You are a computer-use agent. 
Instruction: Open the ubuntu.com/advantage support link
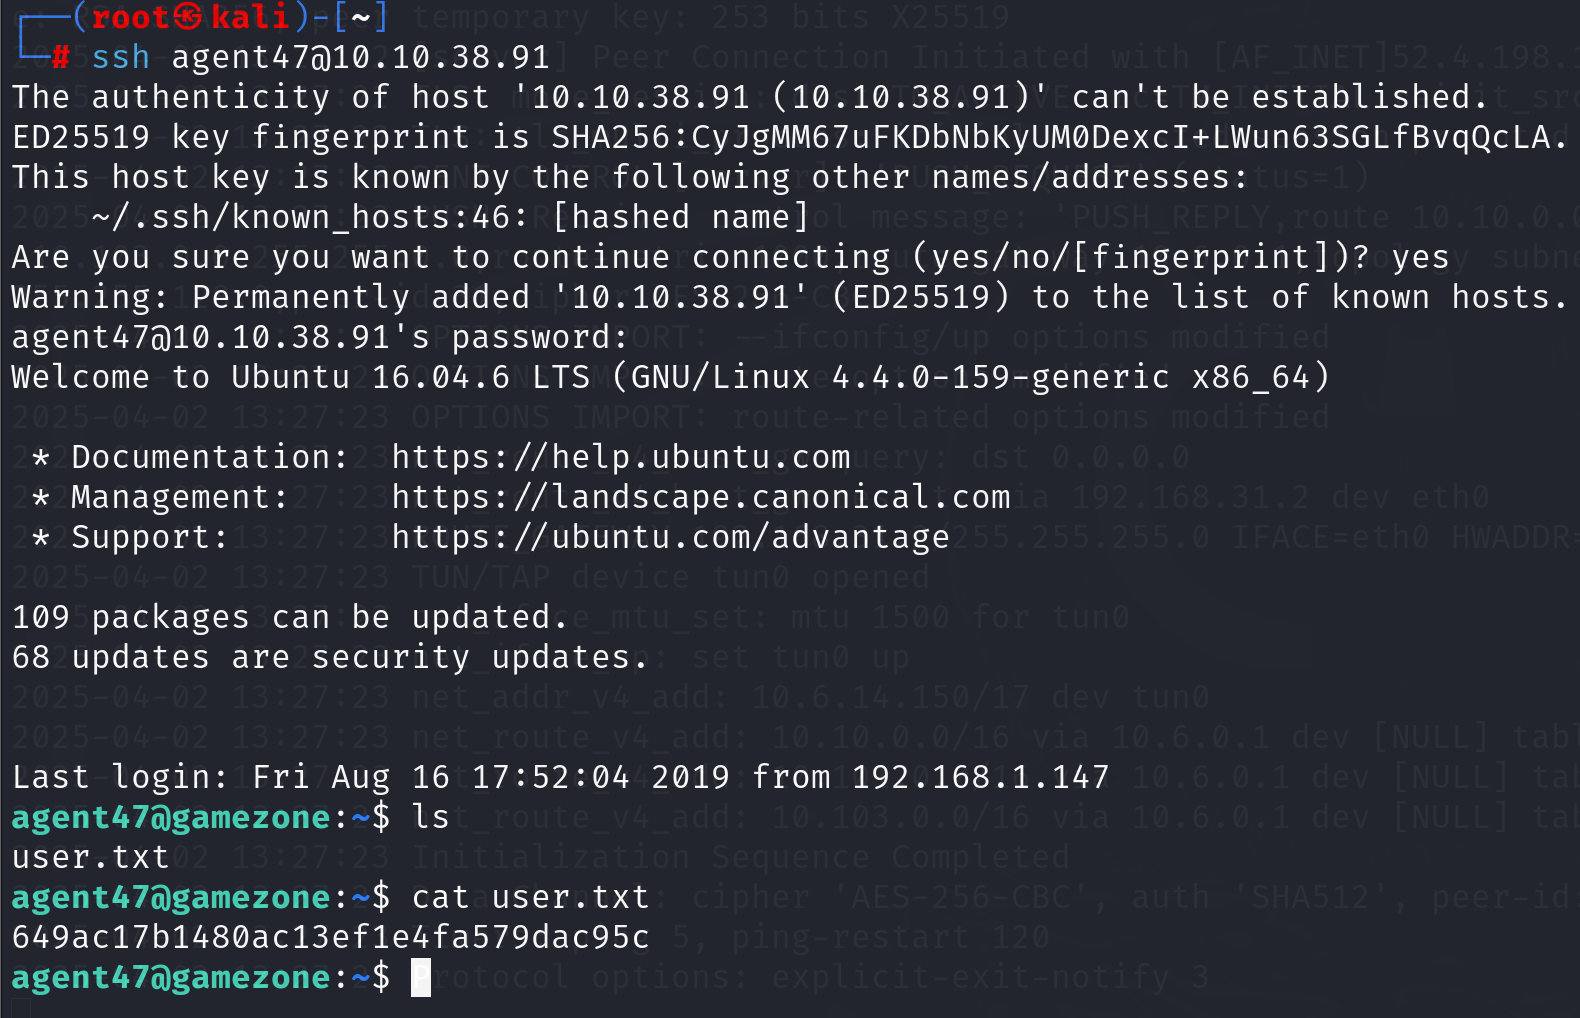(x=670, y=537)
